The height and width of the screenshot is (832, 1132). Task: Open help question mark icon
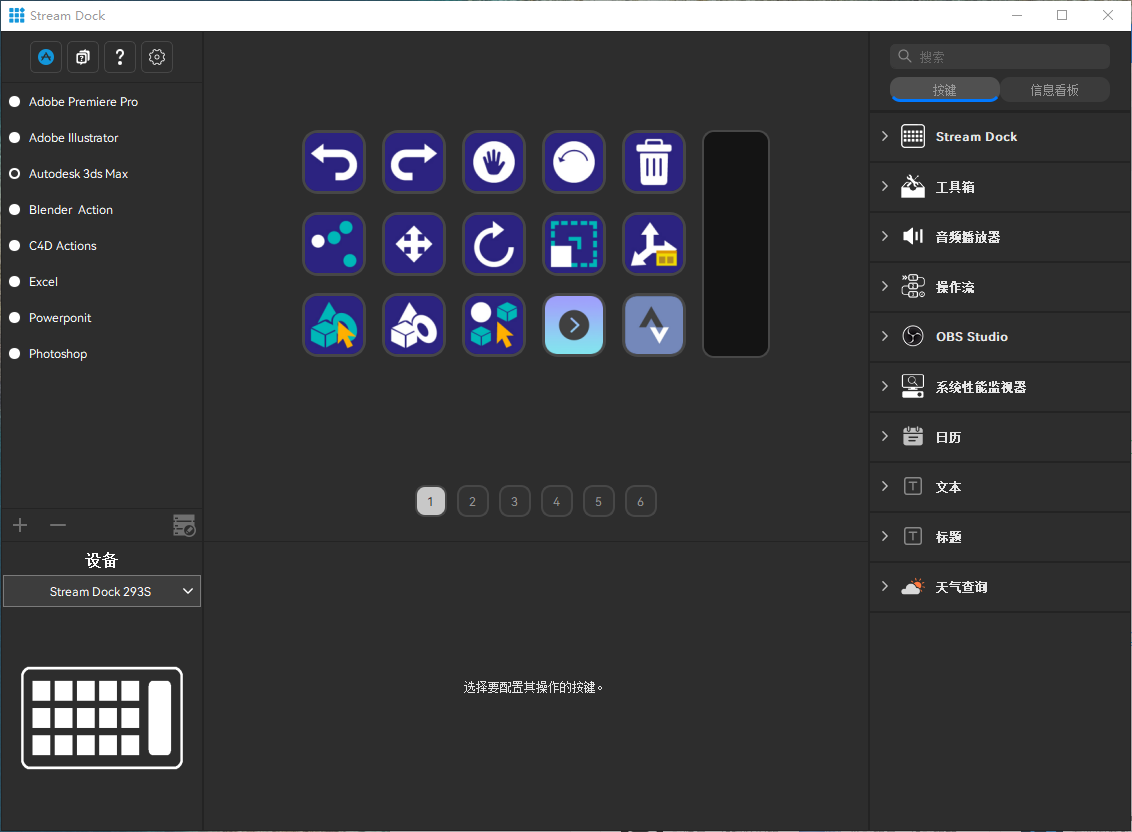click(120, 57)
